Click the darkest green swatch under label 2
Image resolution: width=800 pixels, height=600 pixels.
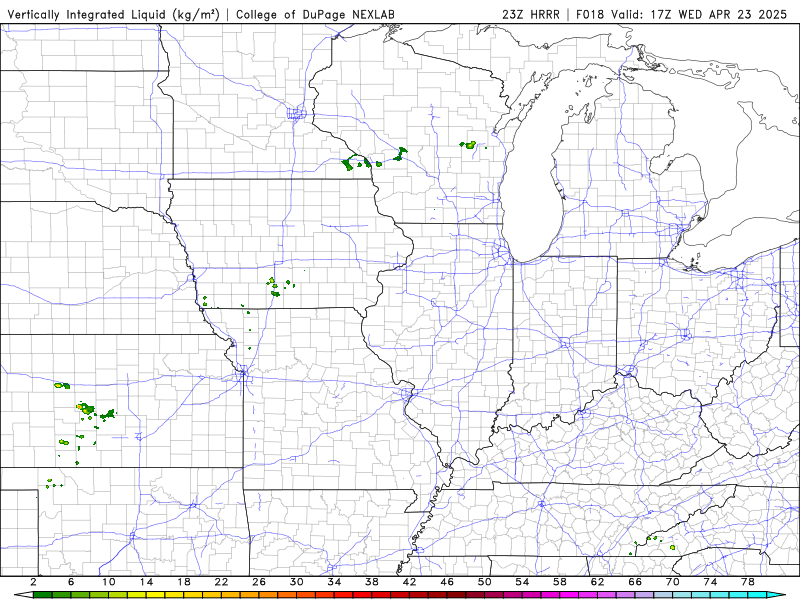coord(43,595)
